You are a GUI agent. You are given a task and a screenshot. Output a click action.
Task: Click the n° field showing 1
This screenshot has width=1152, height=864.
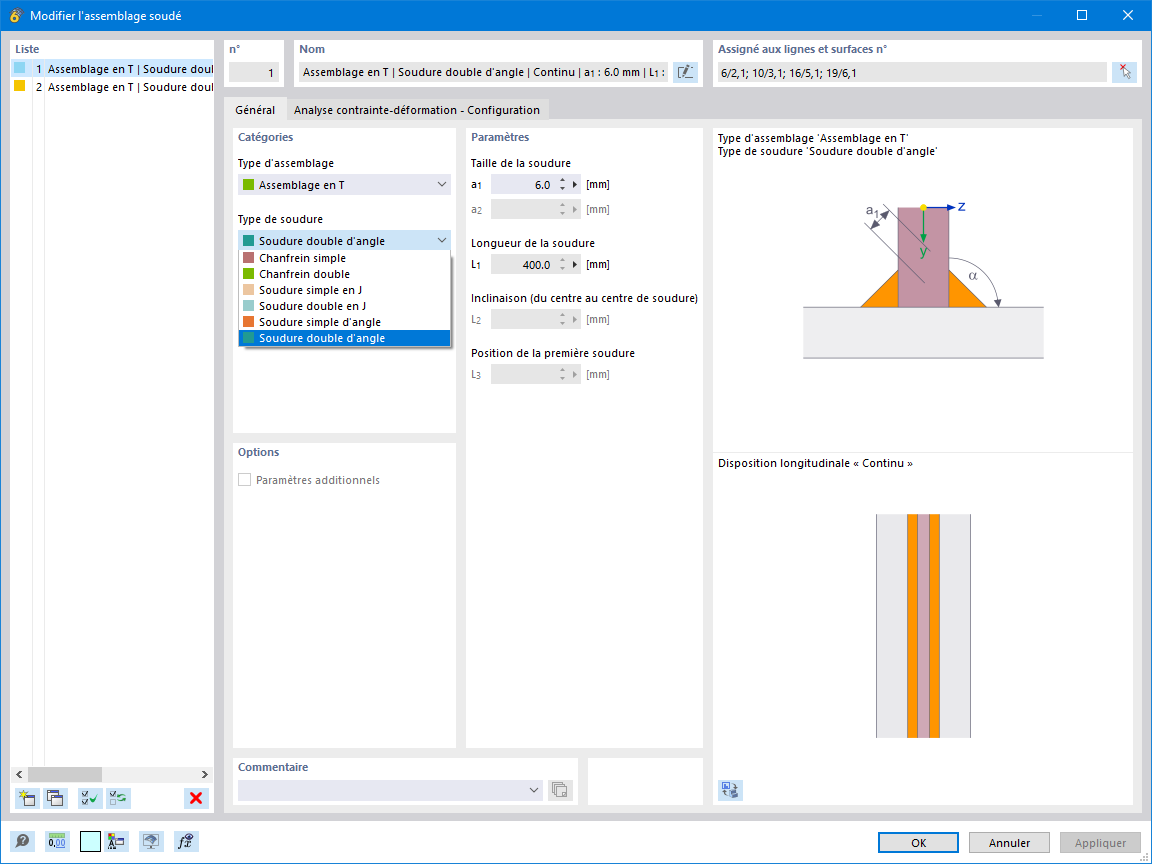point(253,72)
